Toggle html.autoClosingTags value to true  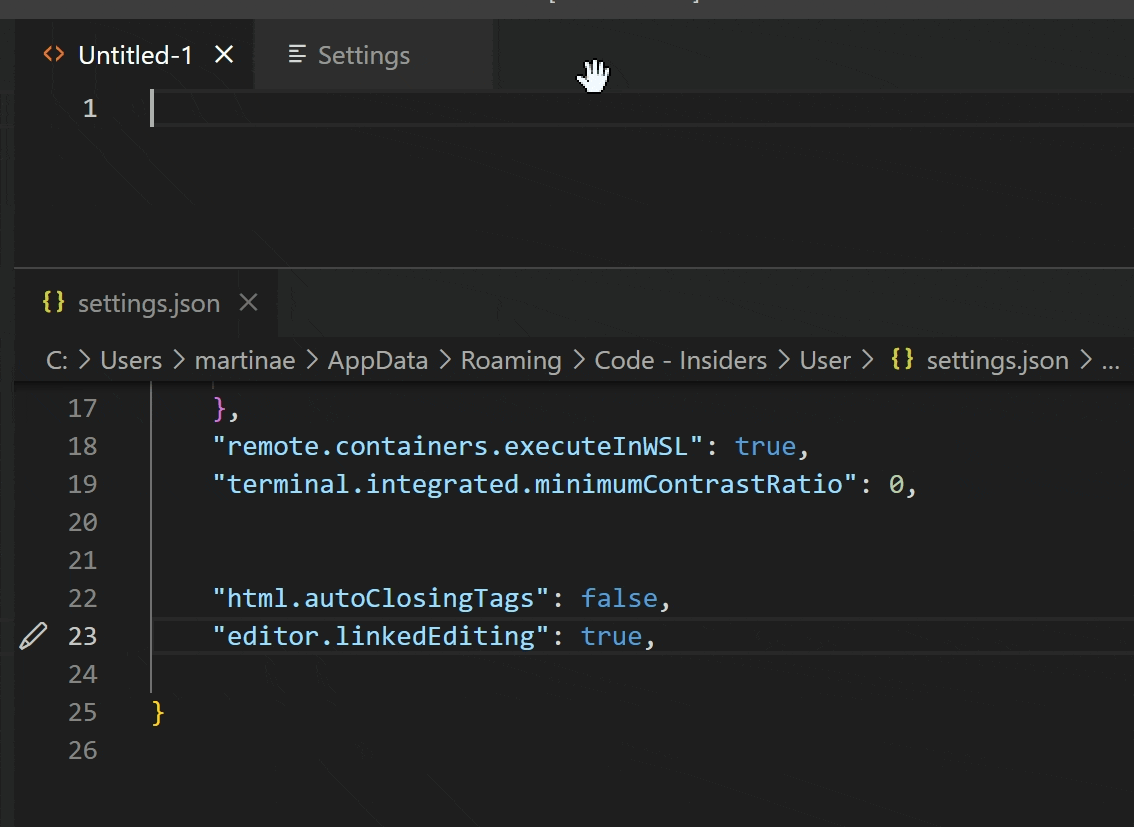620,597
